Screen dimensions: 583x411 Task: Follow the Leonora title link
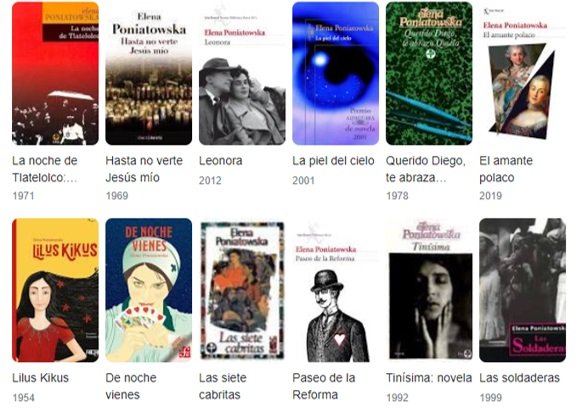click(220, 161)
